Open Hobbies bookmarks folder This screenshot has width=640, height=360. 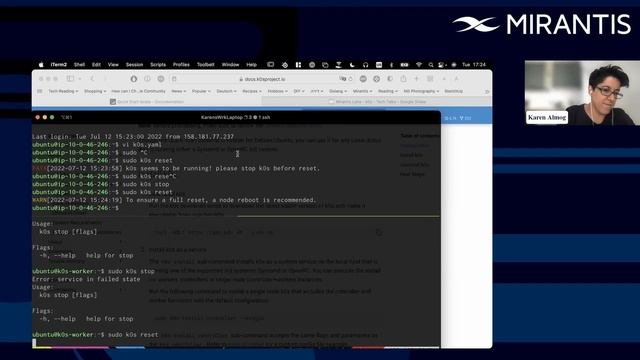pyautogui.click(x=278, y=91)
